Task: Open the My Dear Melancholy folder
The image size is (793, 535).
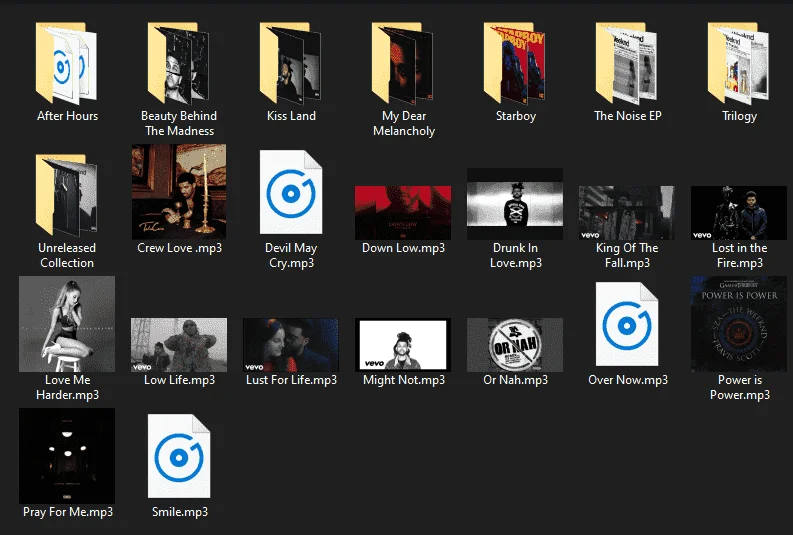Action: [403, 63]
